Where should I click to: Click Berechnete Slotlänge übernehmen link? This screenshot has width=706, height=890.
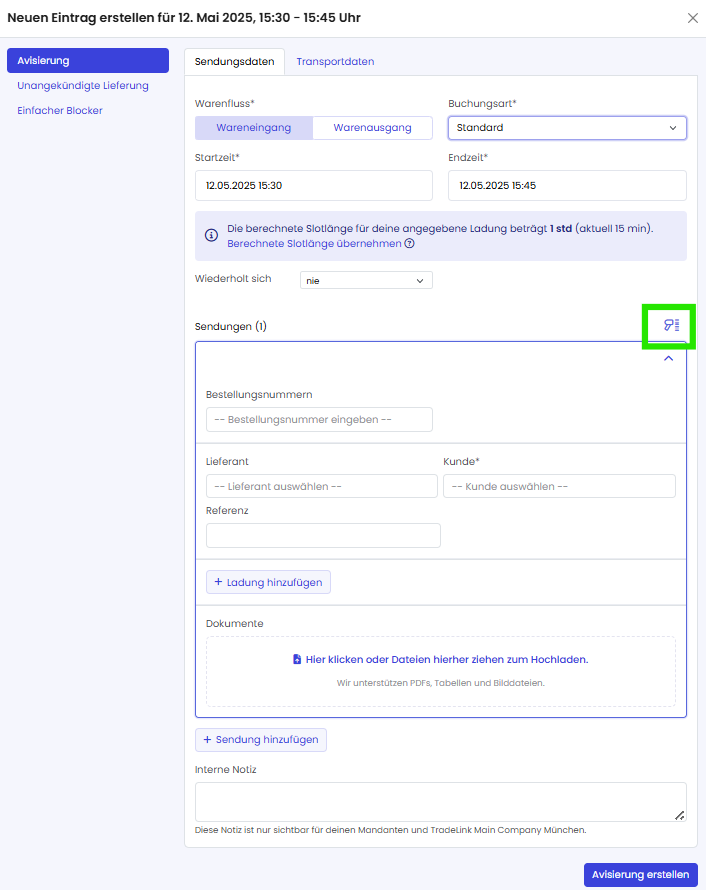pos(314,244)
